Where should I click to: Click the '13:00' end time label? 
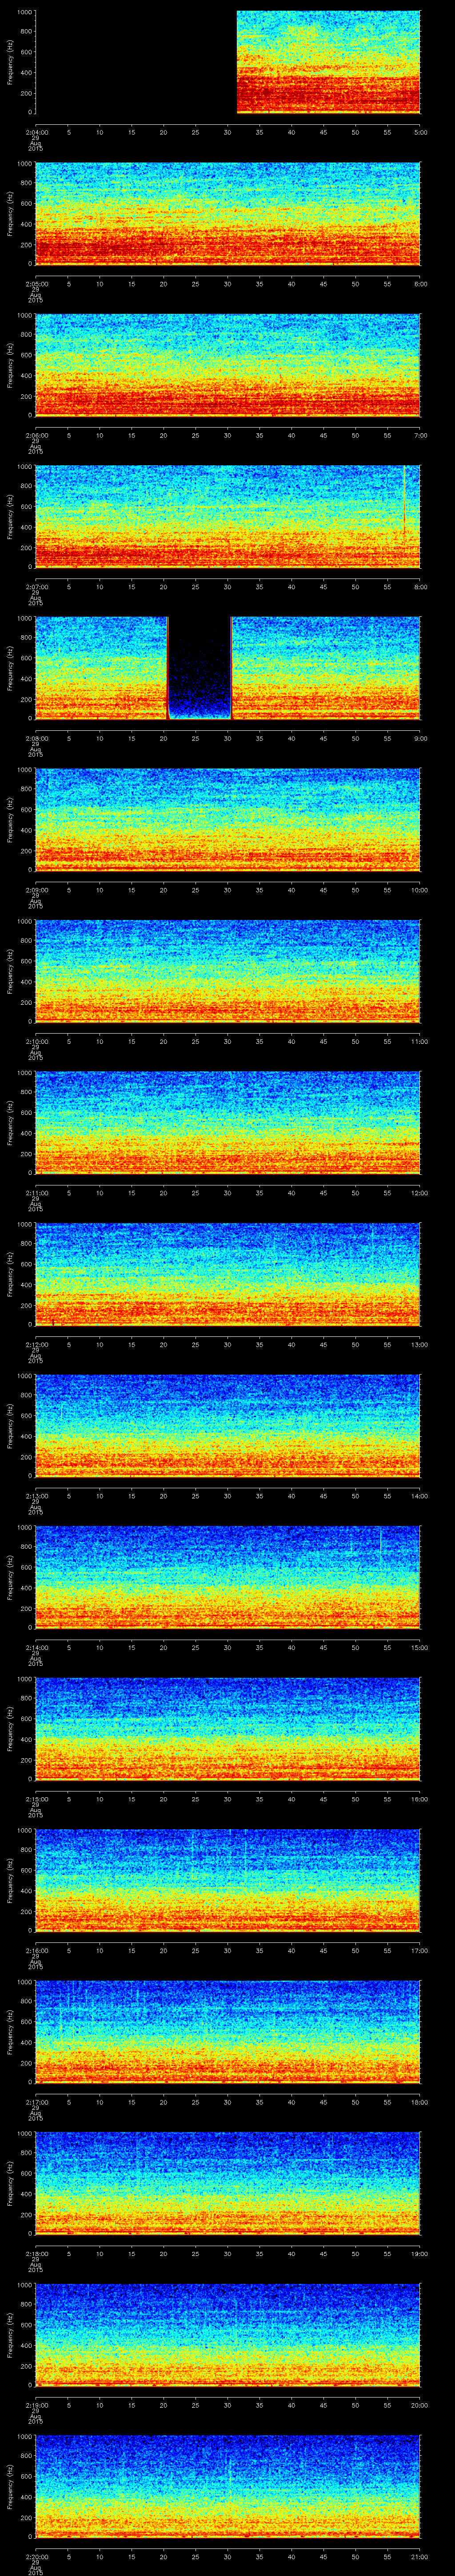click(x=420, y=1344)
